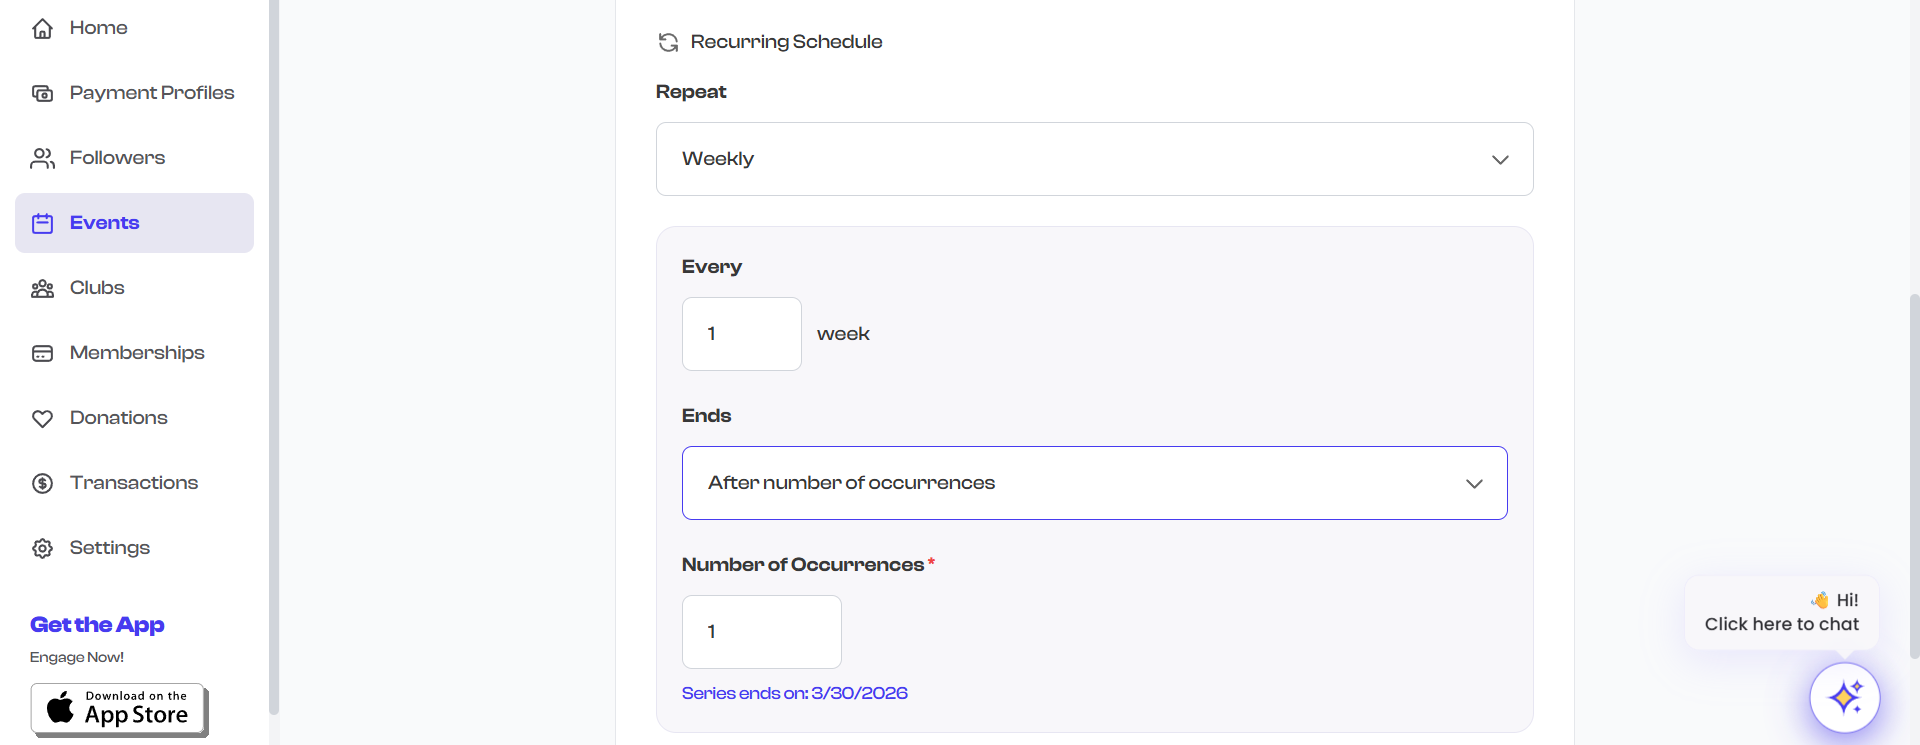Click the chevron on the Weekly dropdown
This screenshot has width=1920, height=745.
coord(1500,160)
